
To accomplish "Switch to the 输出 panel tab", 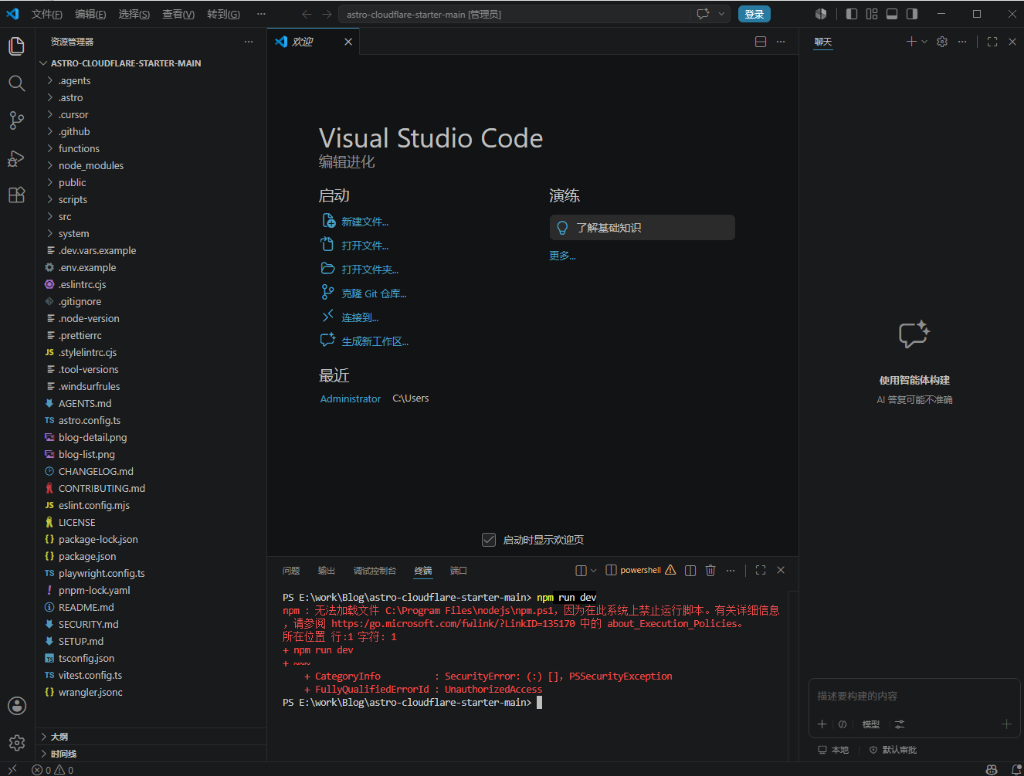I will pos(326,571).
